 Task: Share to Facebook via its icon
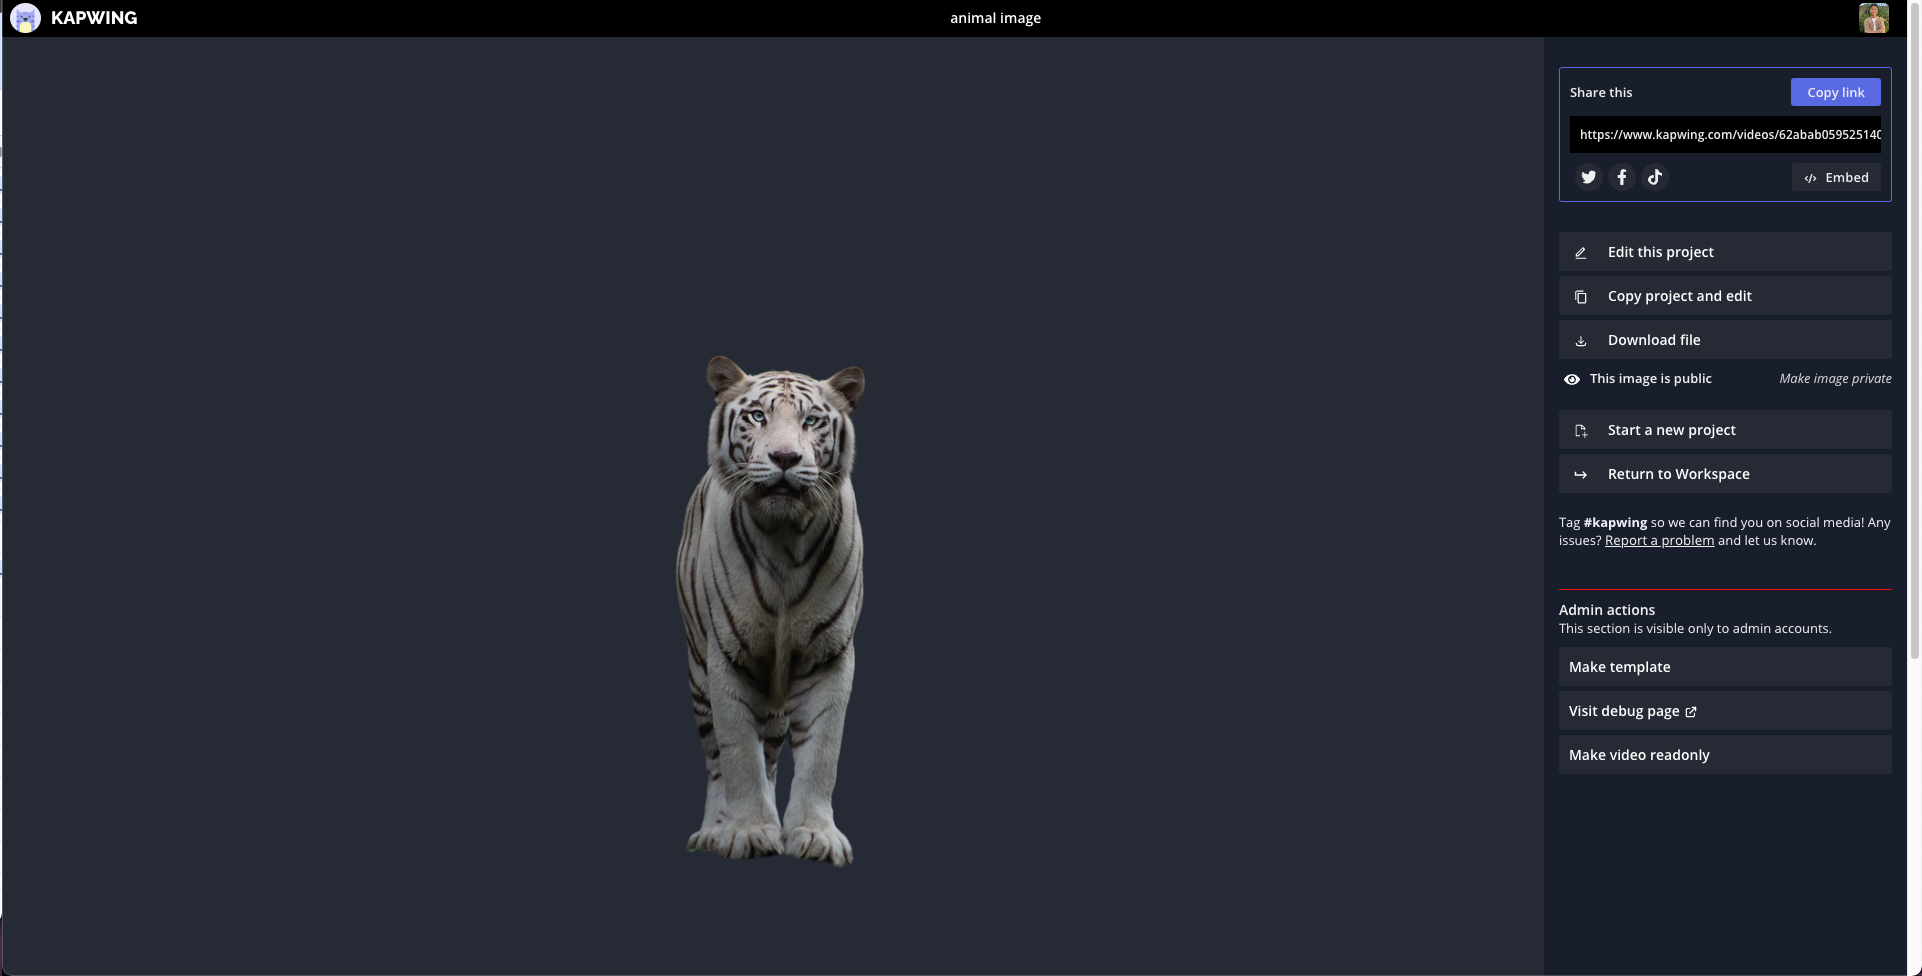(x=1622, y=177)
